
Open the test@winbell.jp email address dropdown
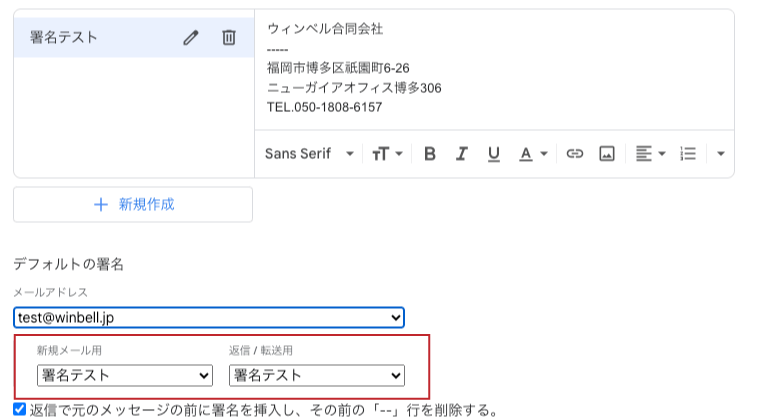(x=209, y=318)
